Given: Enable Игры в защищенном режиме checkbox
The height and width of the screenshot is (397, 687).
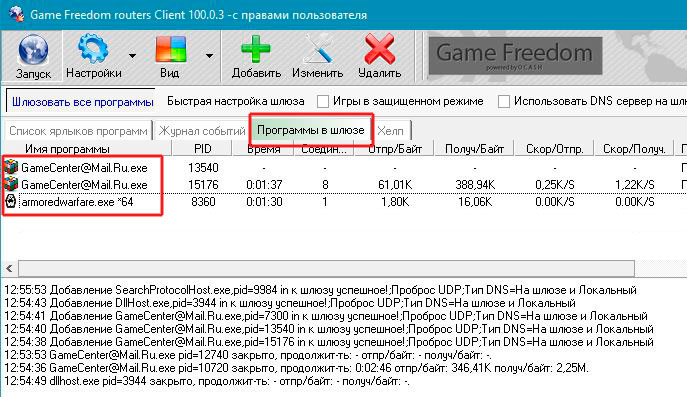Looking at the screenshot, I should pyautogui.click(x=323, y=102).
